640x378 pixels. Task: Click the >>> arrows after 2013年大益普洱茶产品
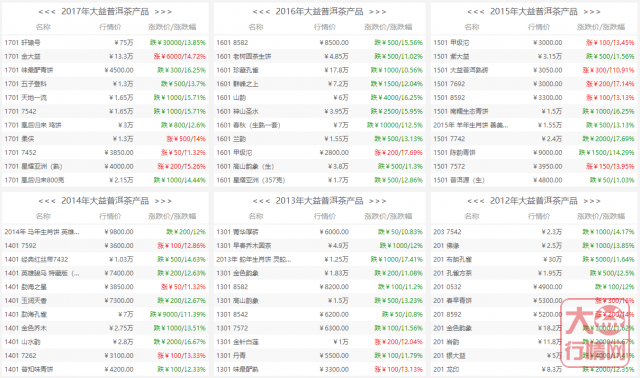[x=378, y=201]
